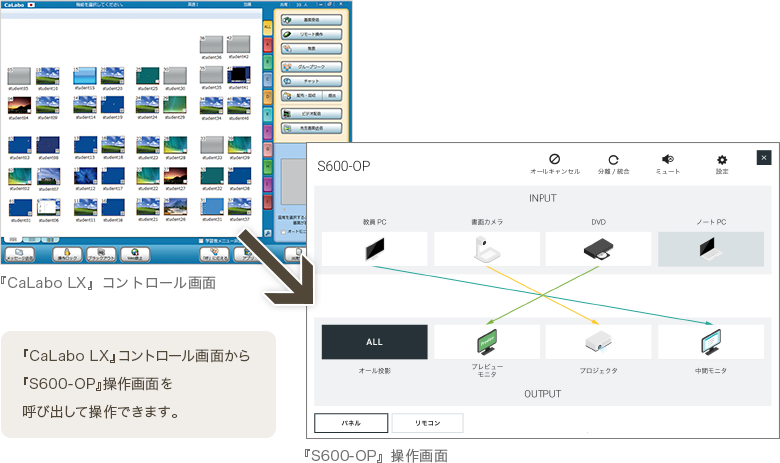The height and width of the screenshot is (463, 780).
Task: Select the DVD input source
Action: pos(598,249)
